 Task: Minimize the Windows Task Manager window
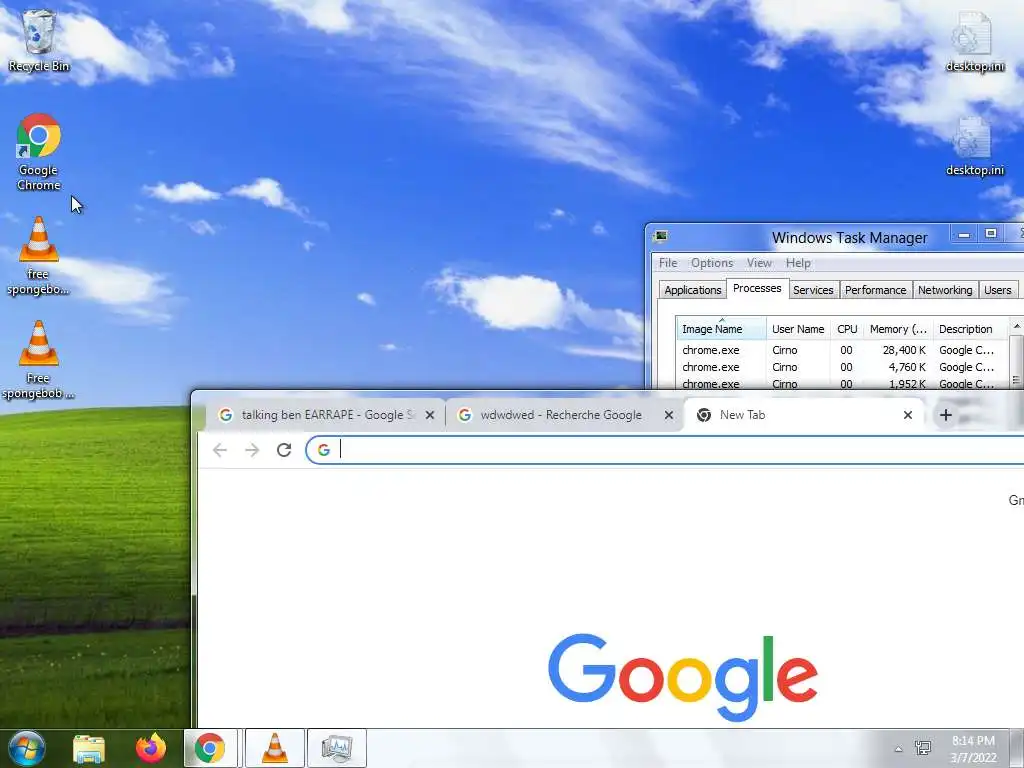click(964, 234)
